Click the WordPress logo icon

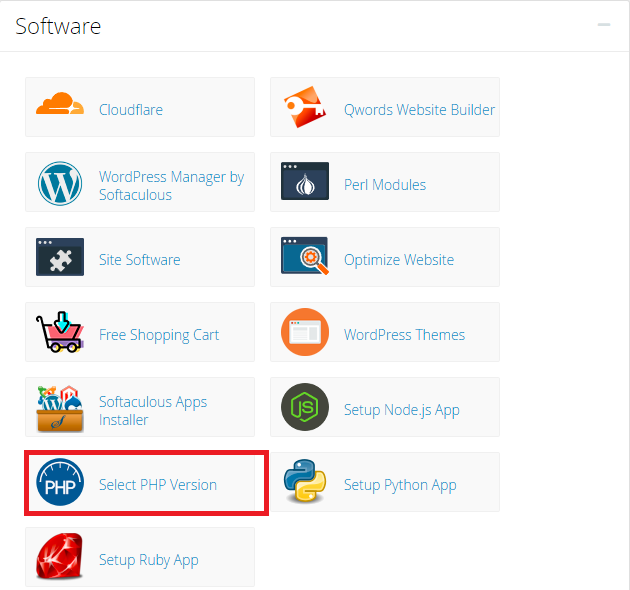(x=60, y=184)
